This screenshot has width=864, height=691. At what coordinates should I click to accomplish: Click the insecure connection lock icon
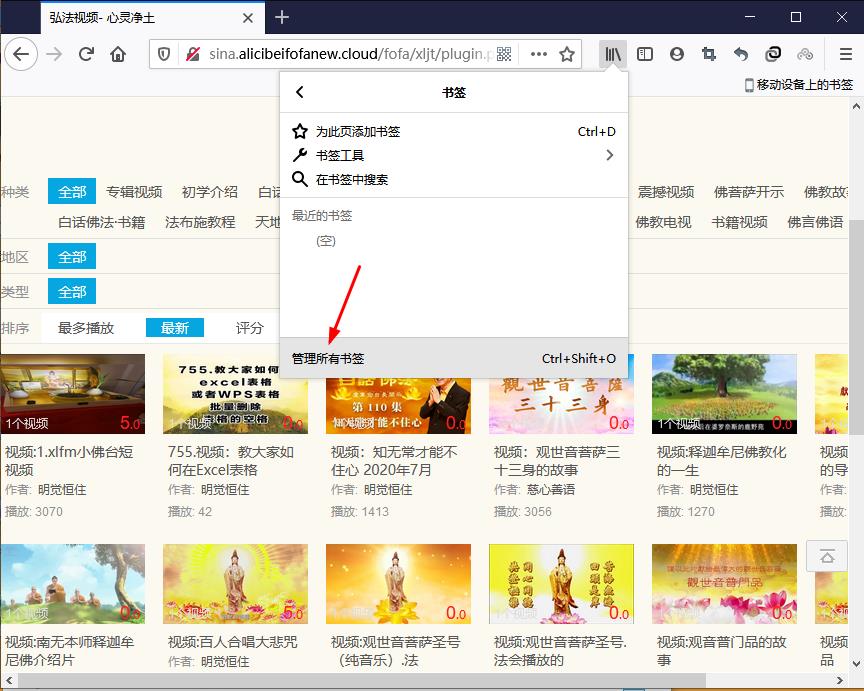pyautogui.click(x=192, y=54)
